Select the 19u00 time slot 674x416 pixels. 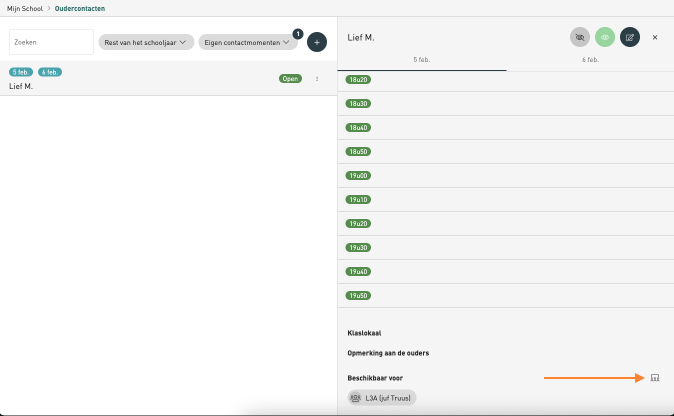click(358, 175)
